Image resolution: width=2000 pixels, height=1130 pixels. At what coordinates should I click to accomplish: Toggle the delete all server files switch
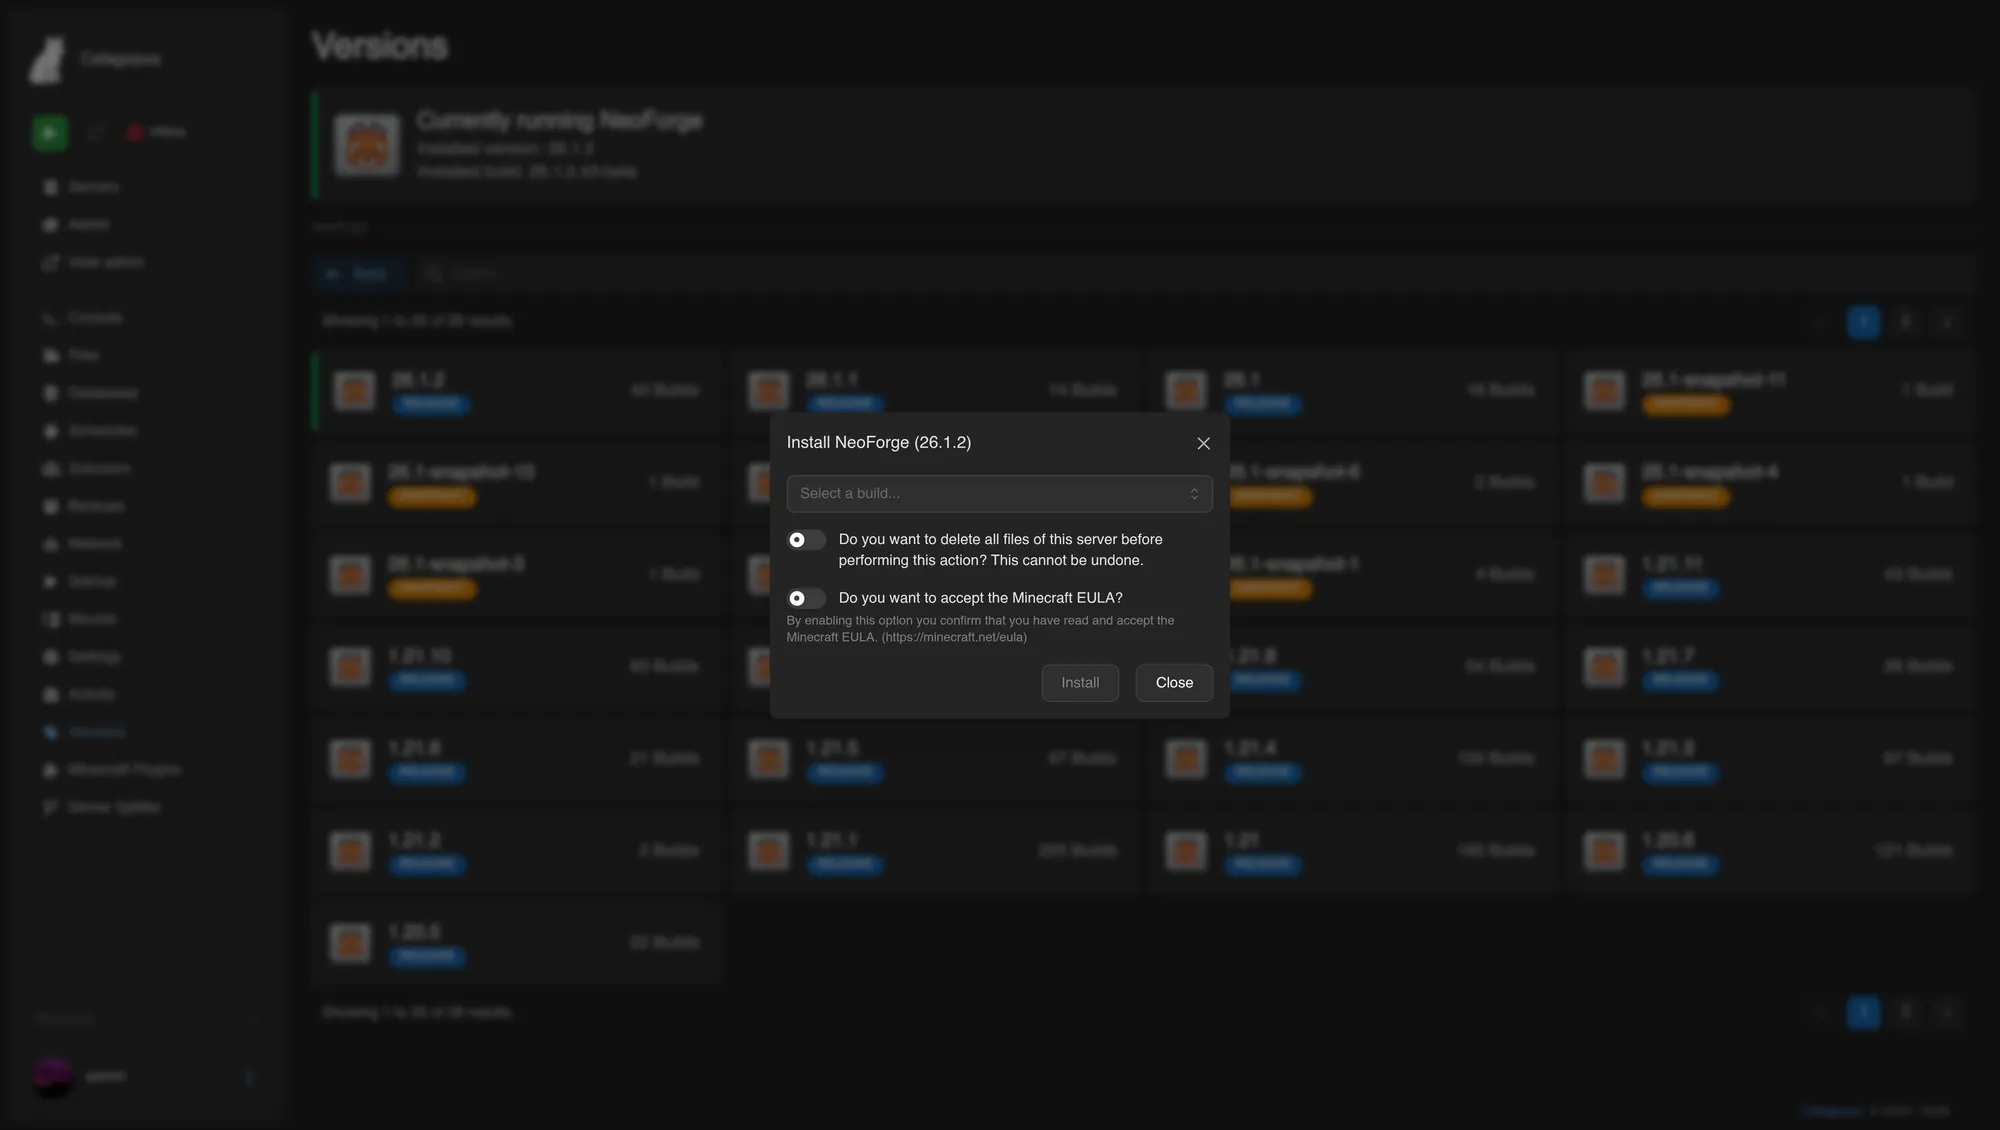pos(806,540)
